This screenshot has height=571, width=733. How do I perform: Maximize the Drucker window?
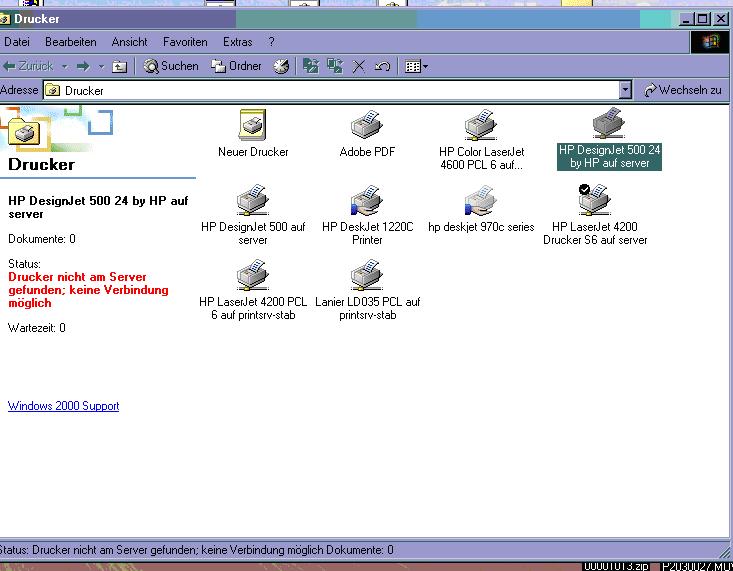(703, 19)
